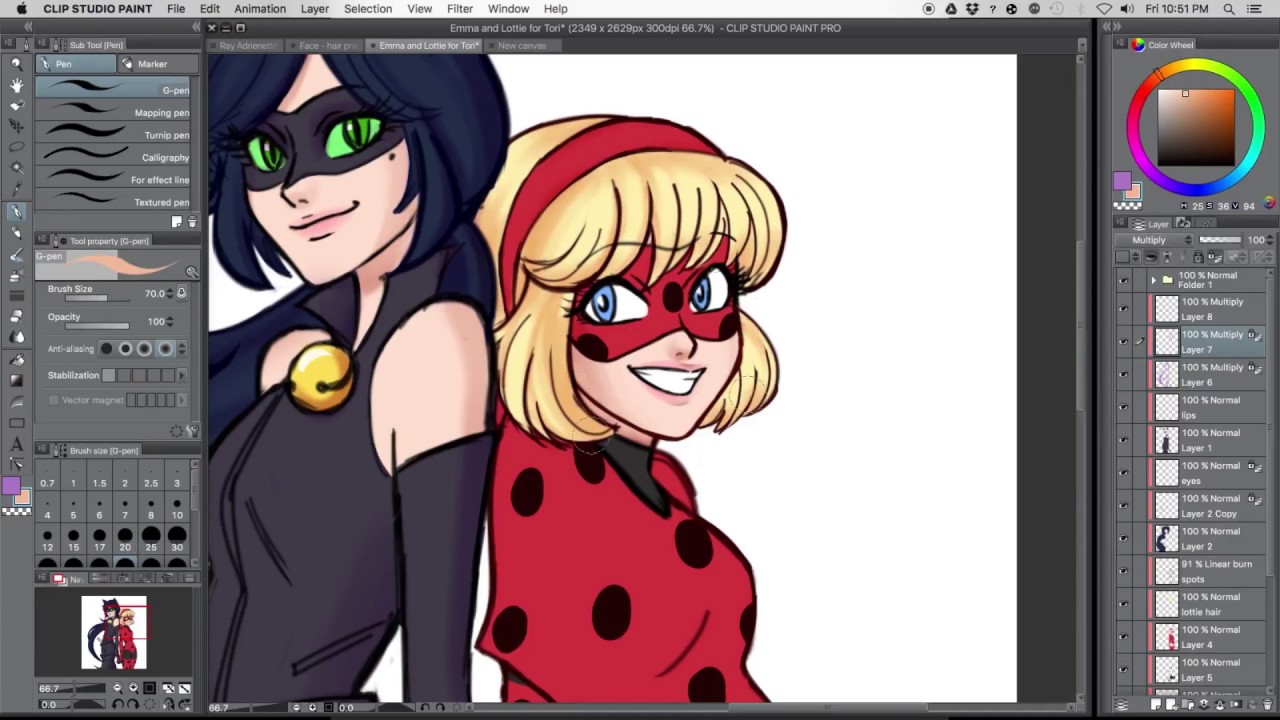The width and height of the screenshot is (1280, 720).
Task: Open the File menu
Action: [x=176, y=9]
